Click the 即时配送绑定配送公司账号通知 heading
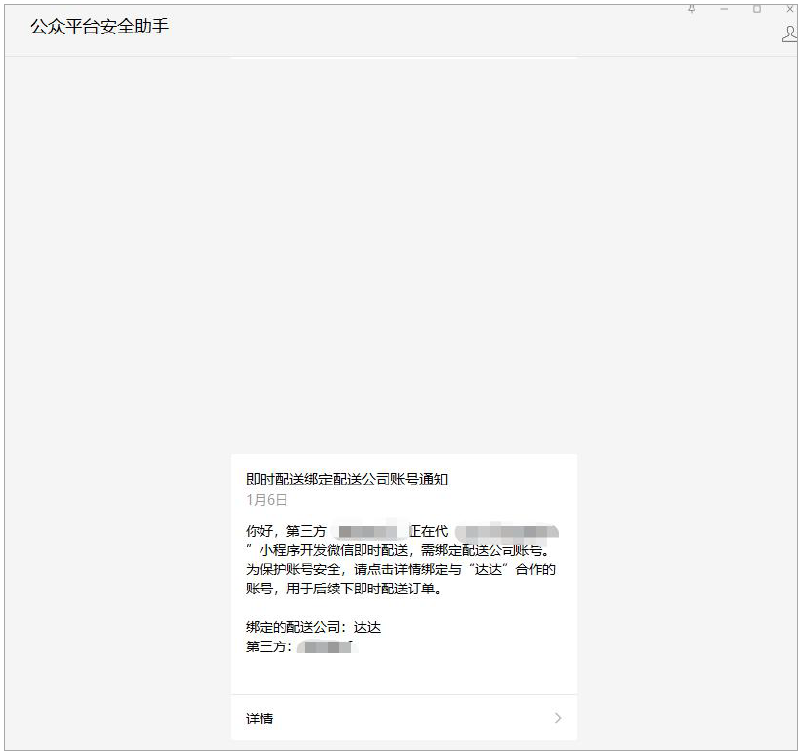Image resolution: width=801 pixels, height=753 pixels. 347,479
